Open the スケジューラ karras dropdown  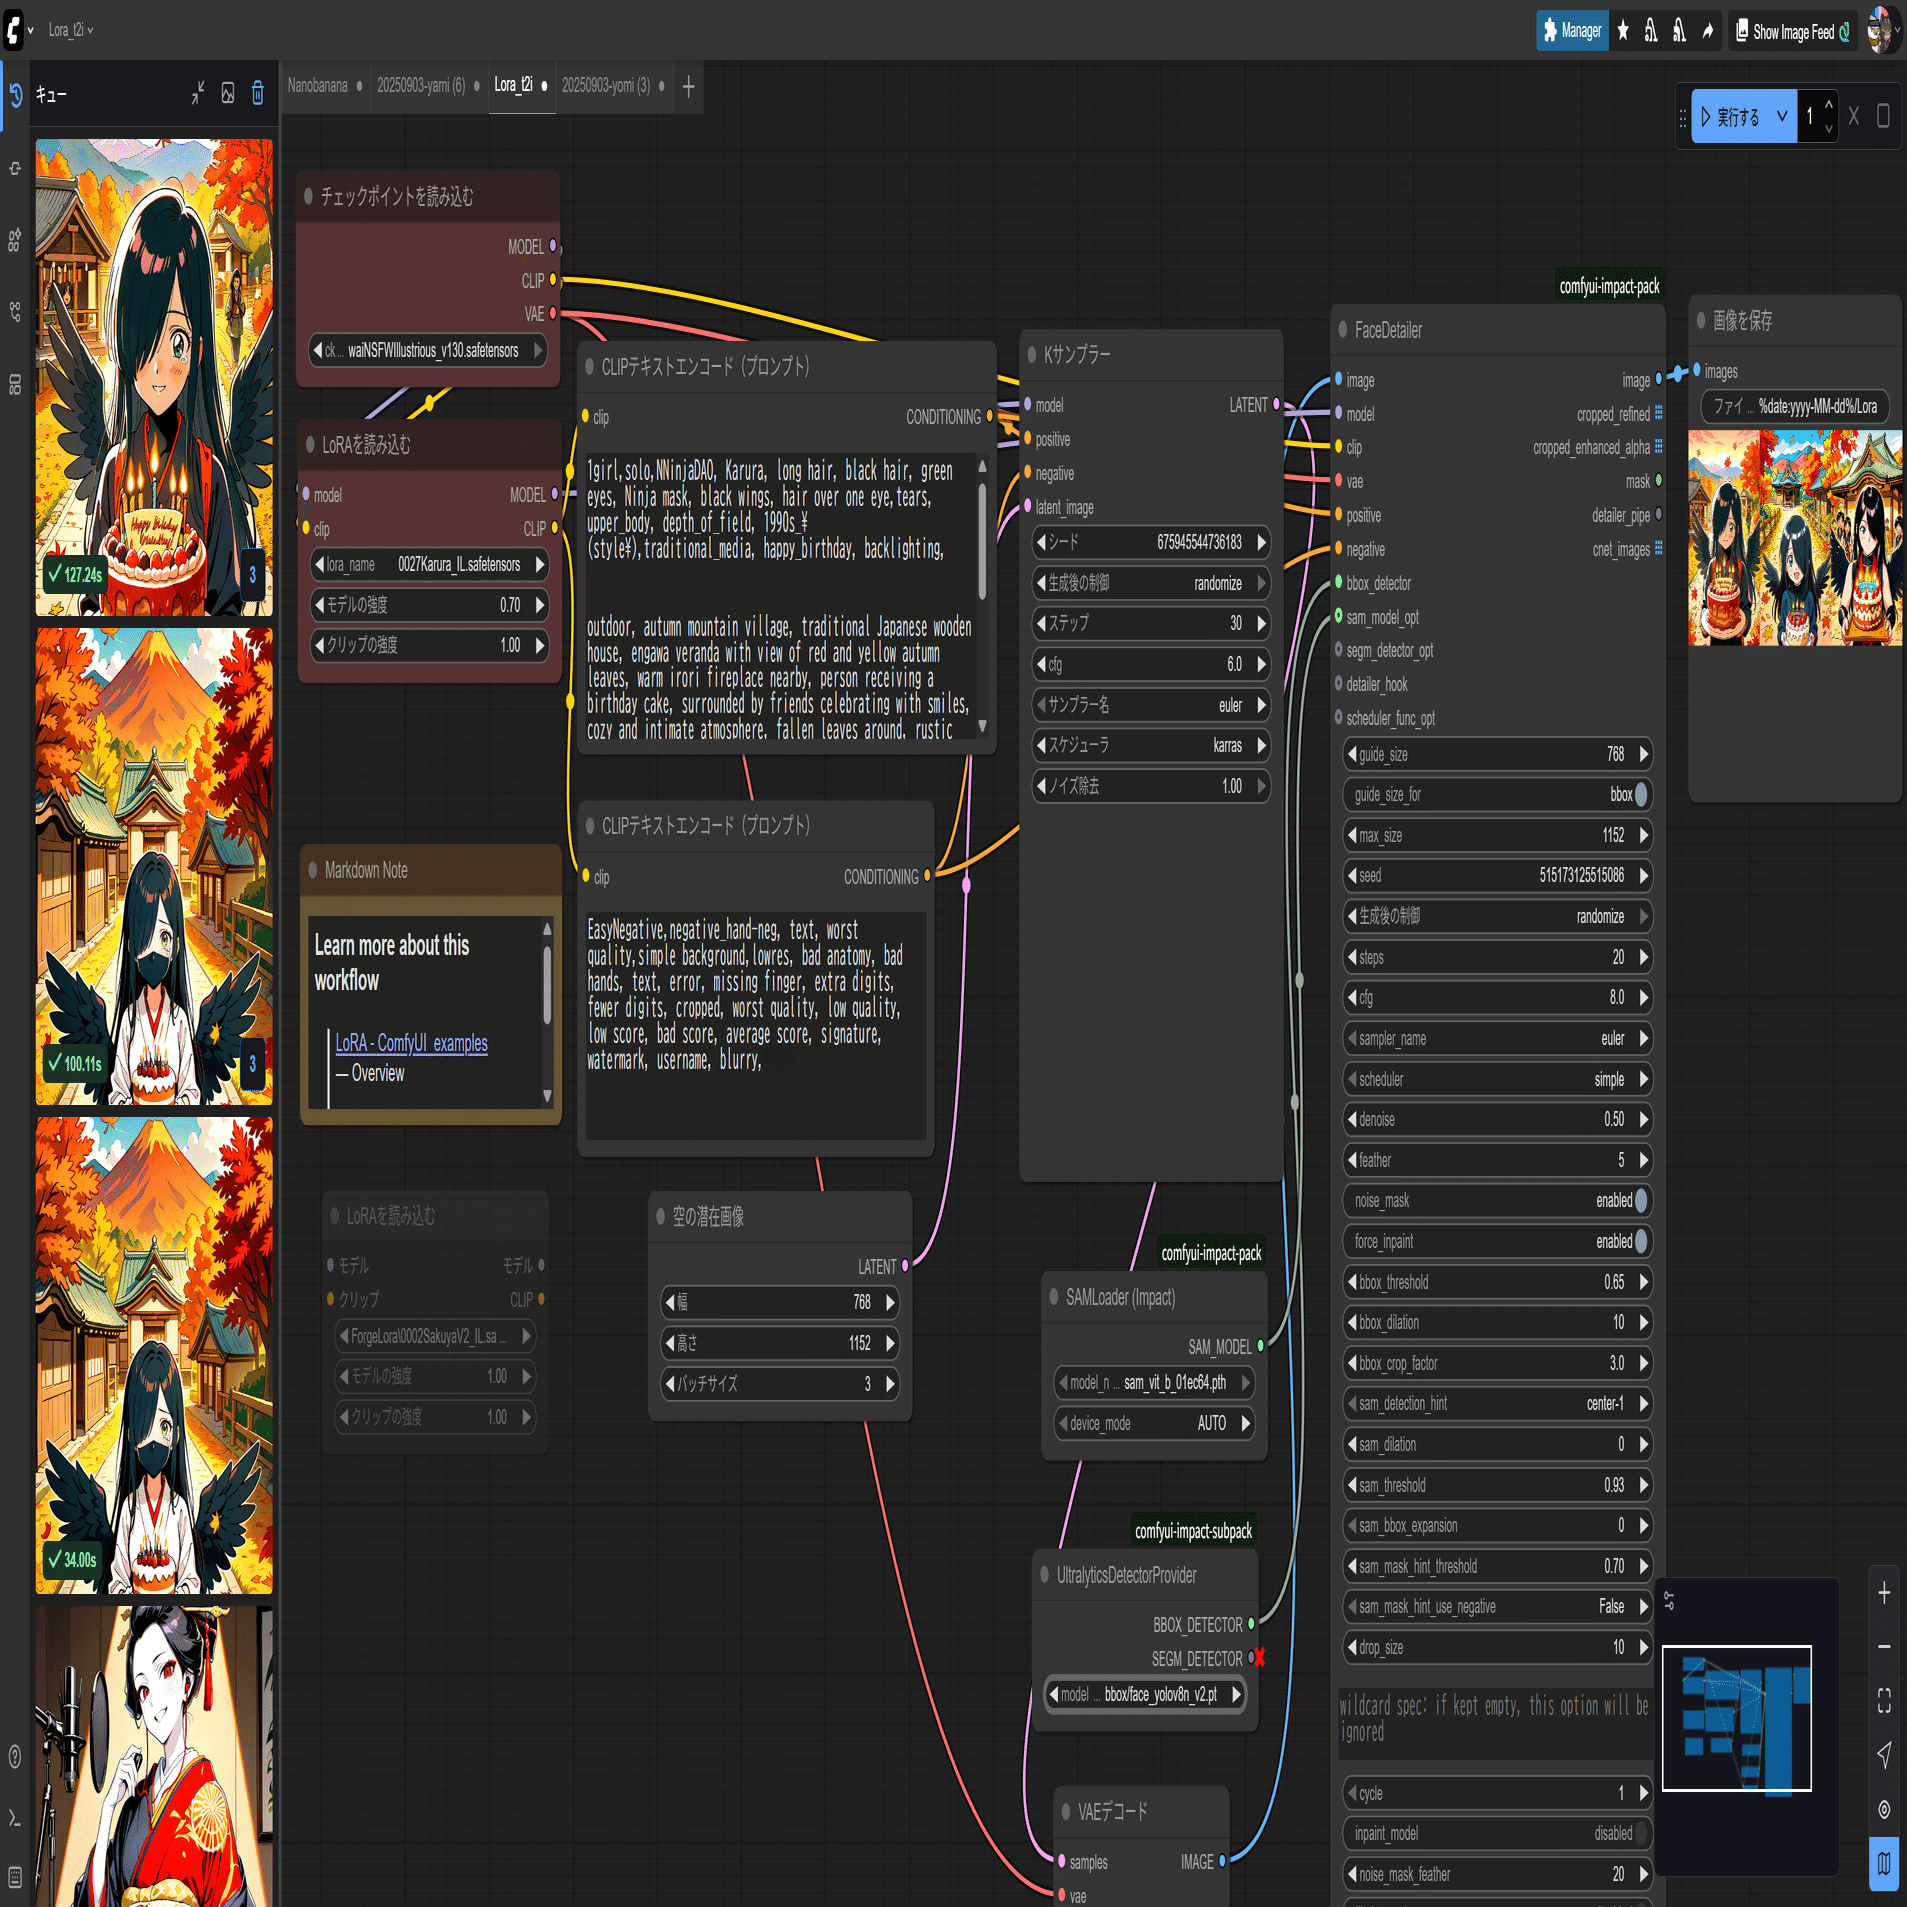coord(1151,745)
